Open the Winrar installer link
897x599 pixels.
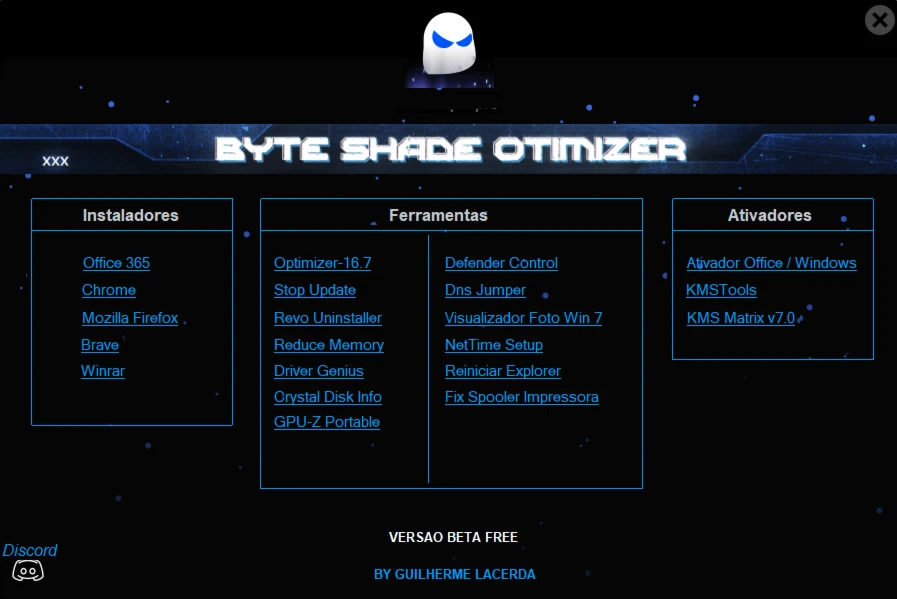tap(103, 371)
